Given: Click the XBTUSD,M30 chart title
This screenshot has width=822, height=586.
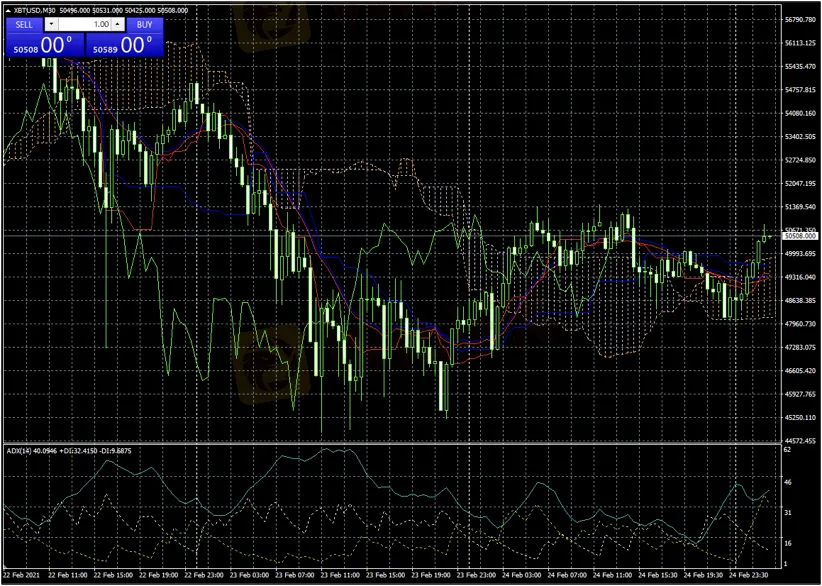Looking at the screenshot, I should pos(34,10).
